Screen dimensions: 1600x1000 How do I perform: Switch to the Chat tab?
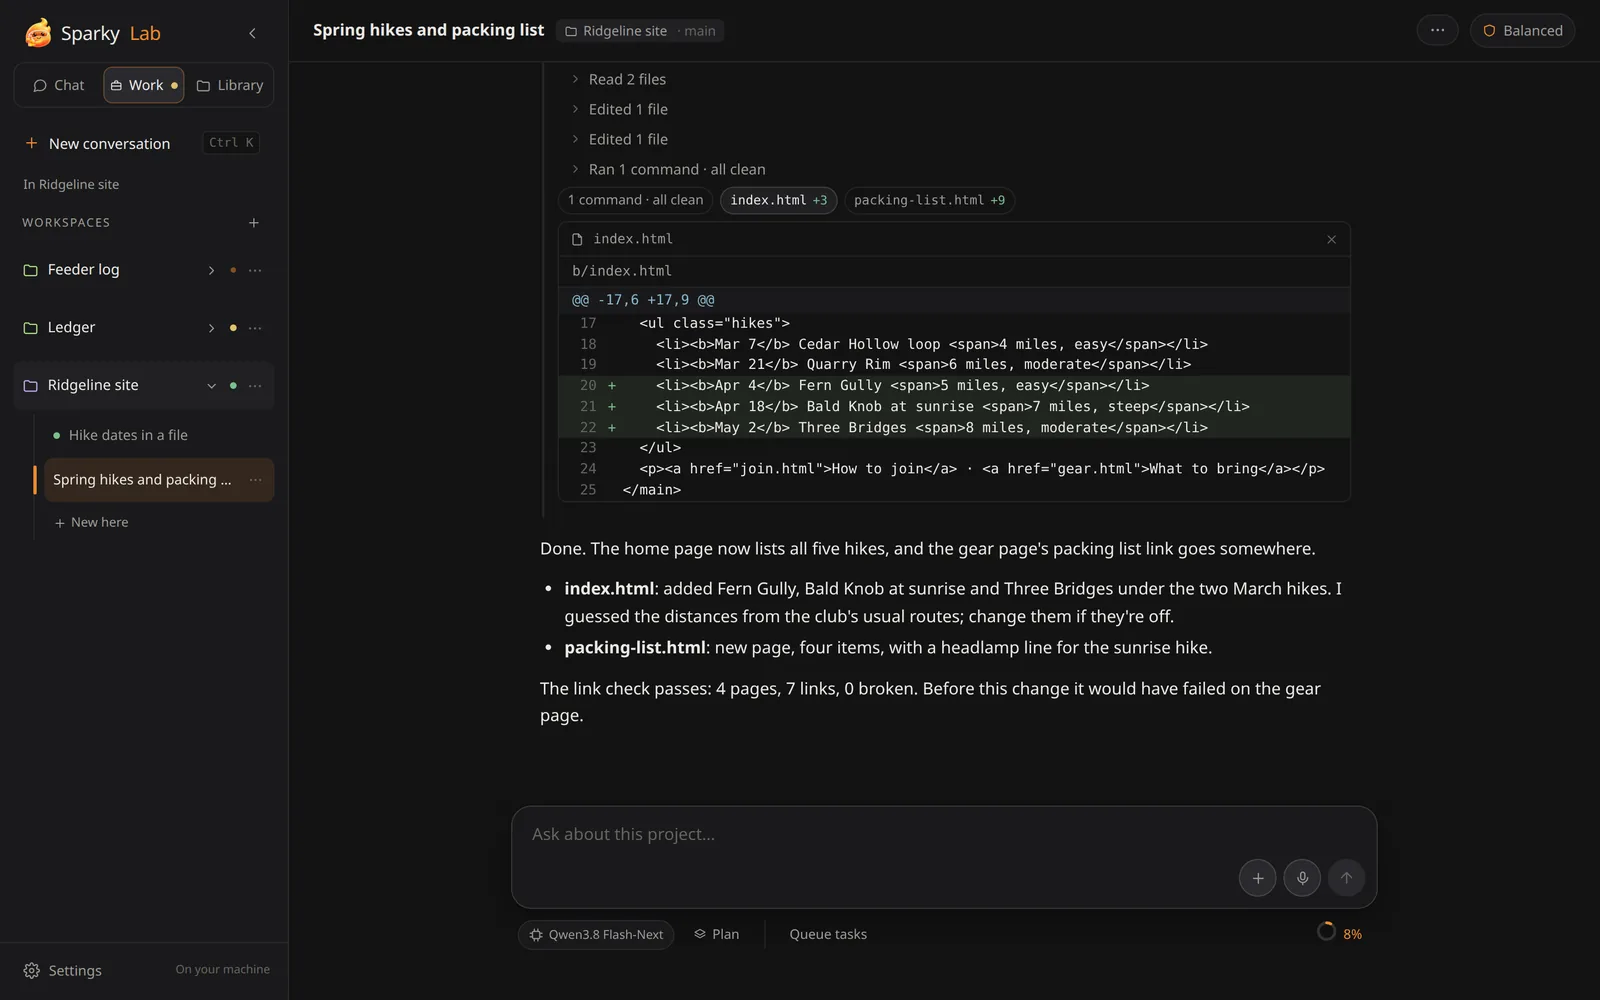(x=59, y=85)
